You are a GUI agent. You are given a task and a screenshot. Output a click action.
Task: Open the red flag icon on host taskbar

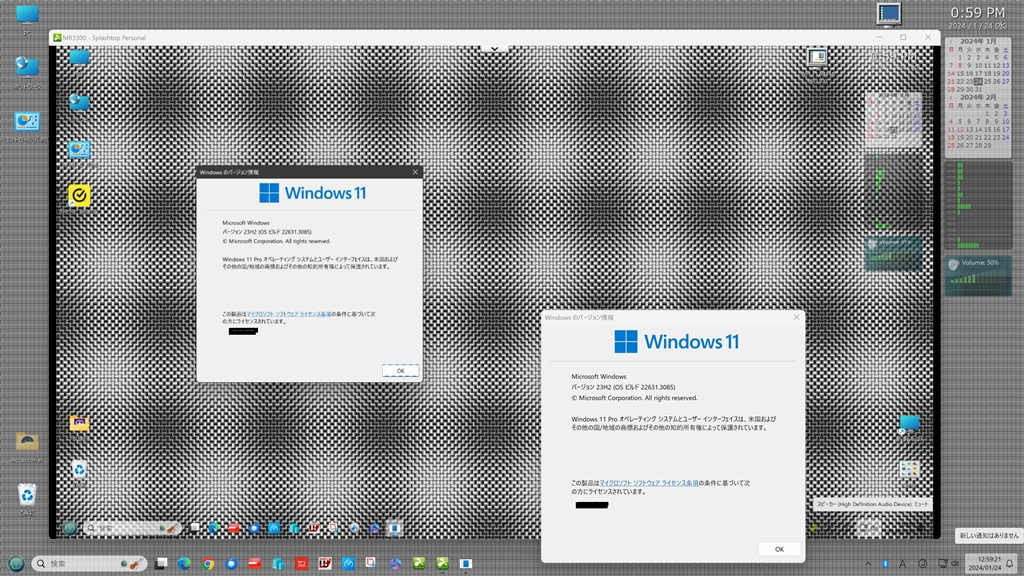point(255,563)
